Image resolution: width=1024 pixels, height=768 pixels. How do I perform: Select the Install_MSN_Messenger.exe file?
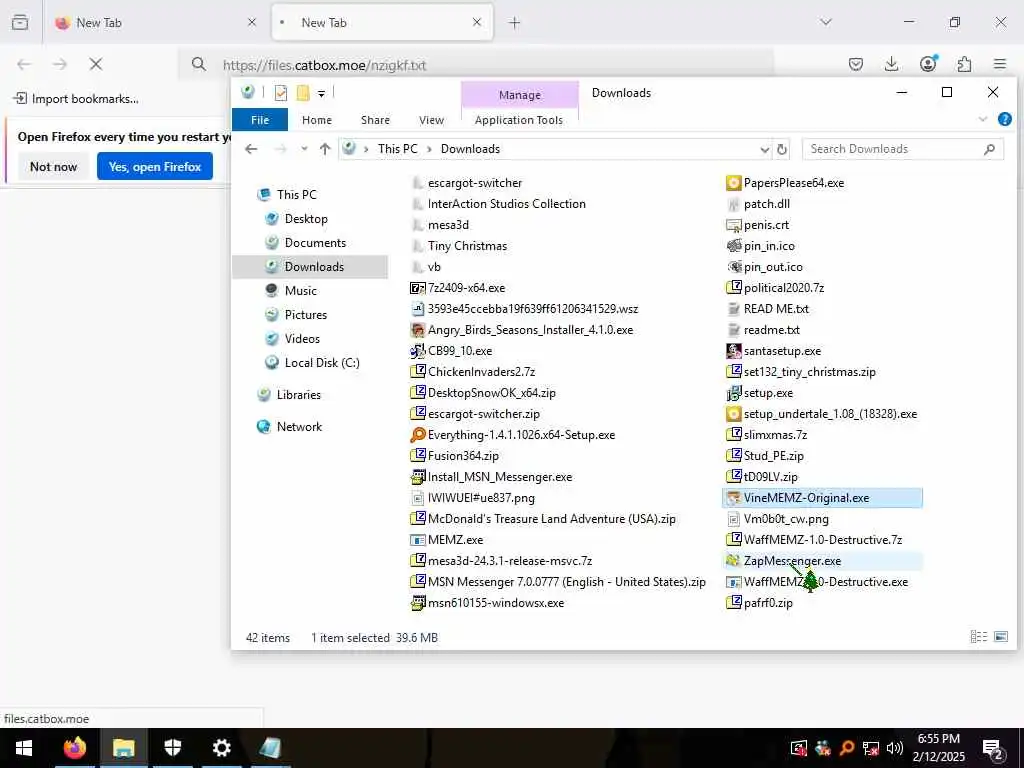click(x=491, y=477)
